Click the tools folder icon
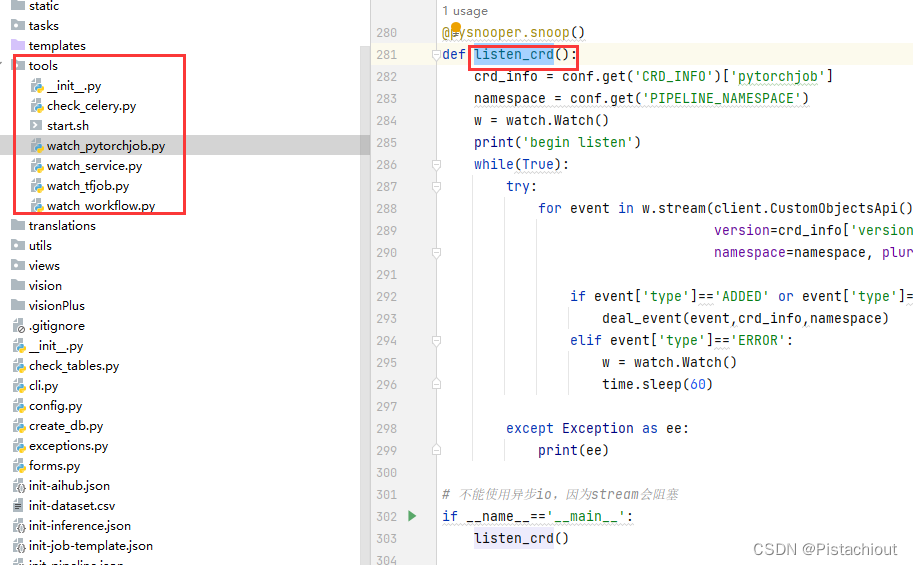Screen dimensions: 913x565 click(x=19, y=65)
